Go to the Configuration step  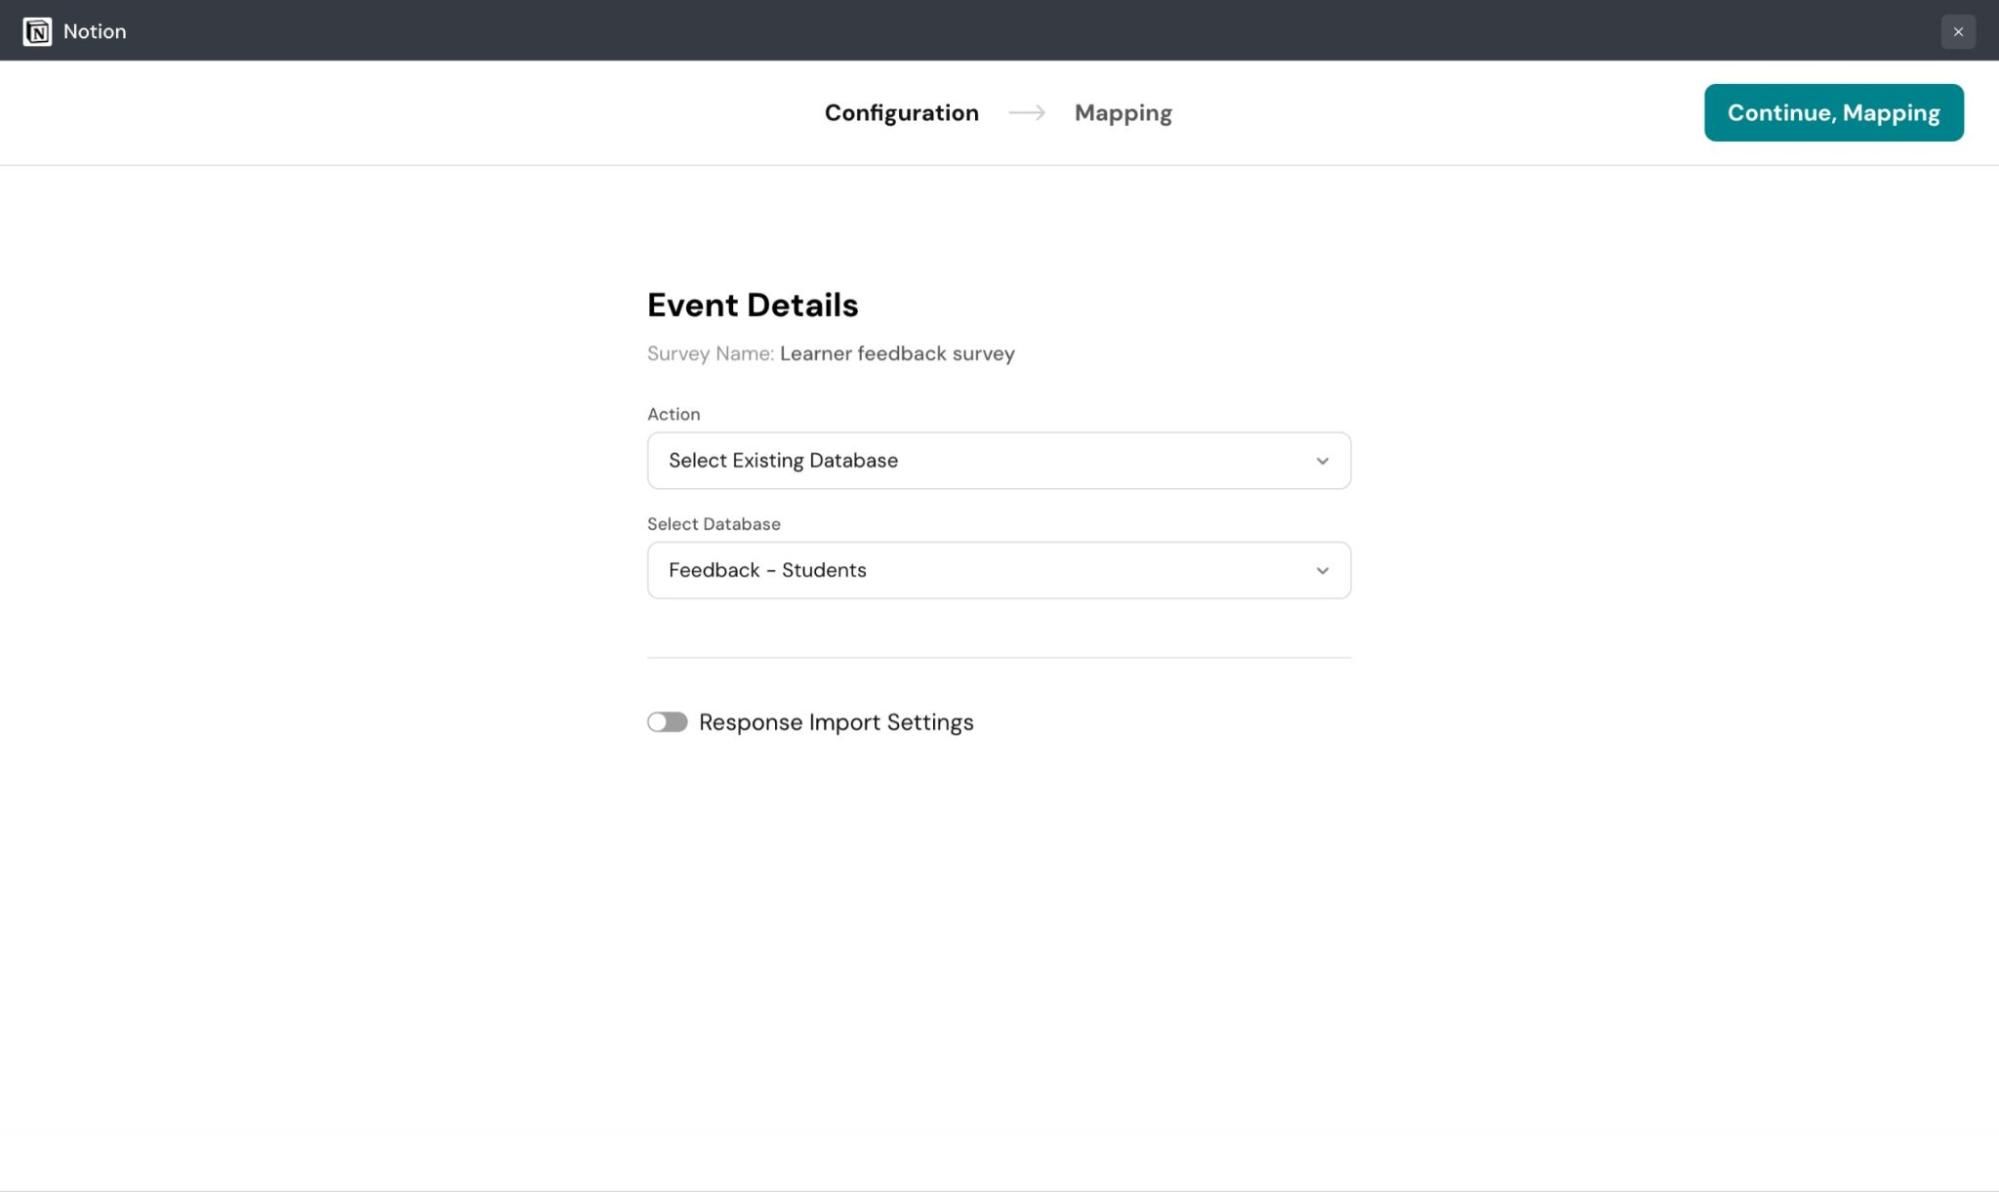pyautogui.click(x=901, y=113)
